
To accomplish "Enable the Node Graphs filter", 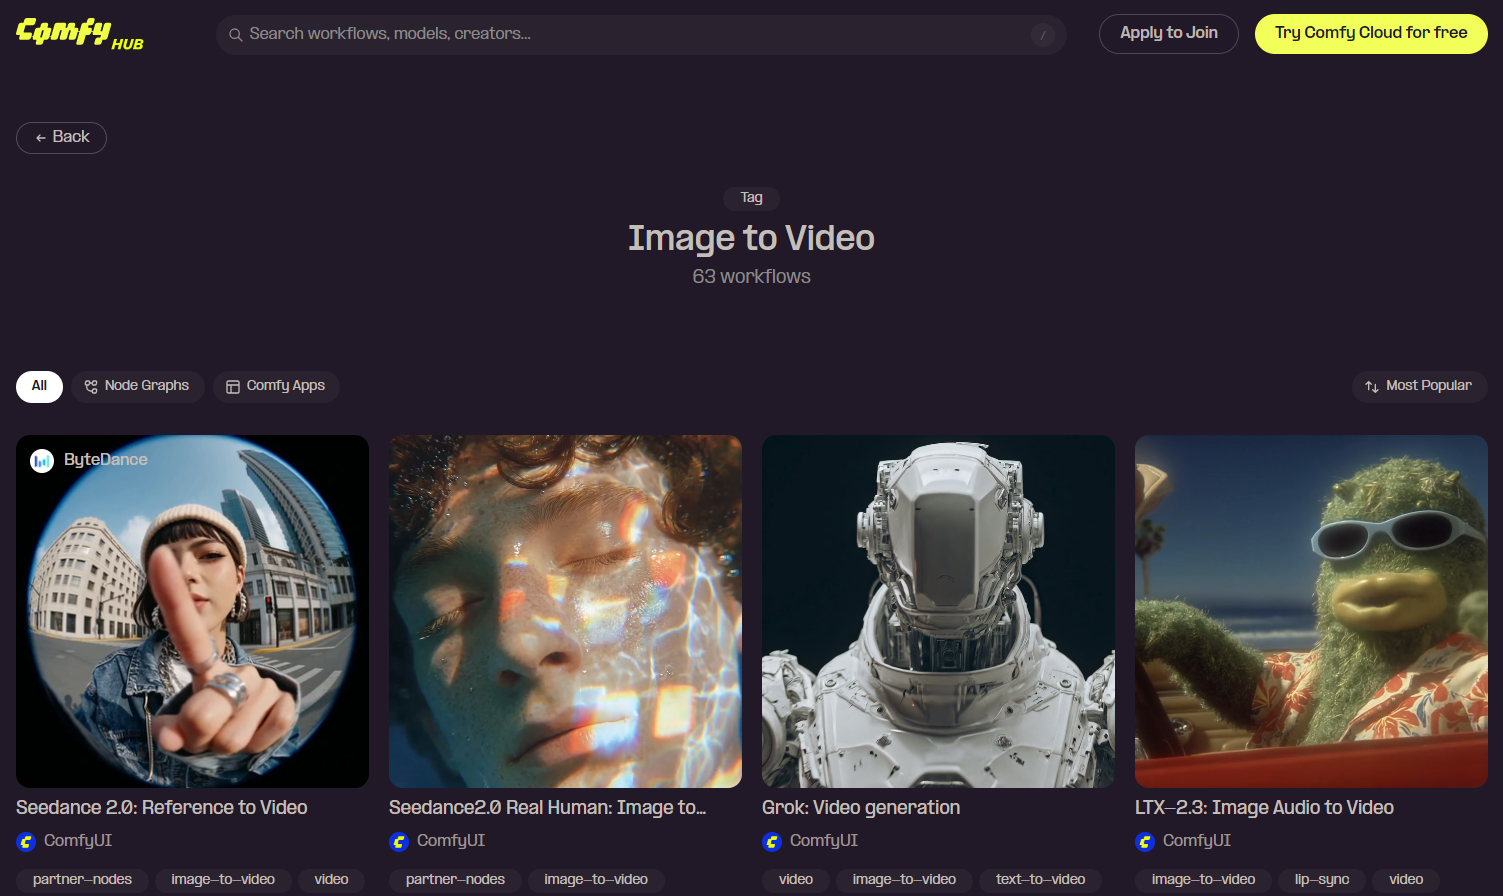I will click(137, 386).
